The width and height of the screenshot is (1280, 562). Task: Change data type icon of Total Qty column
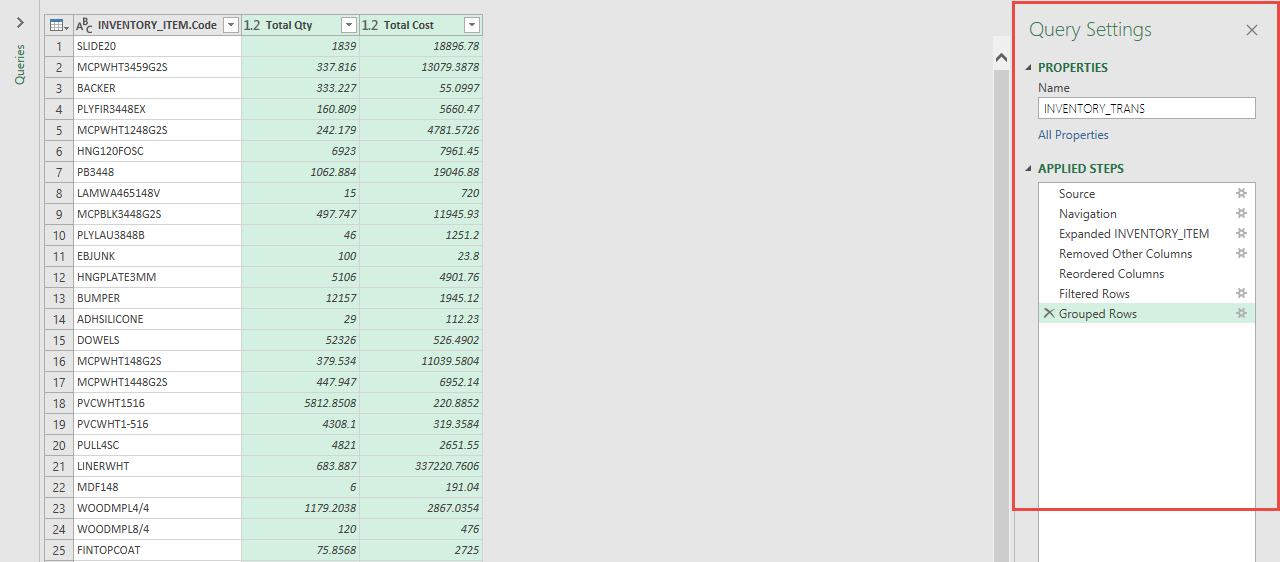[252, 25]
